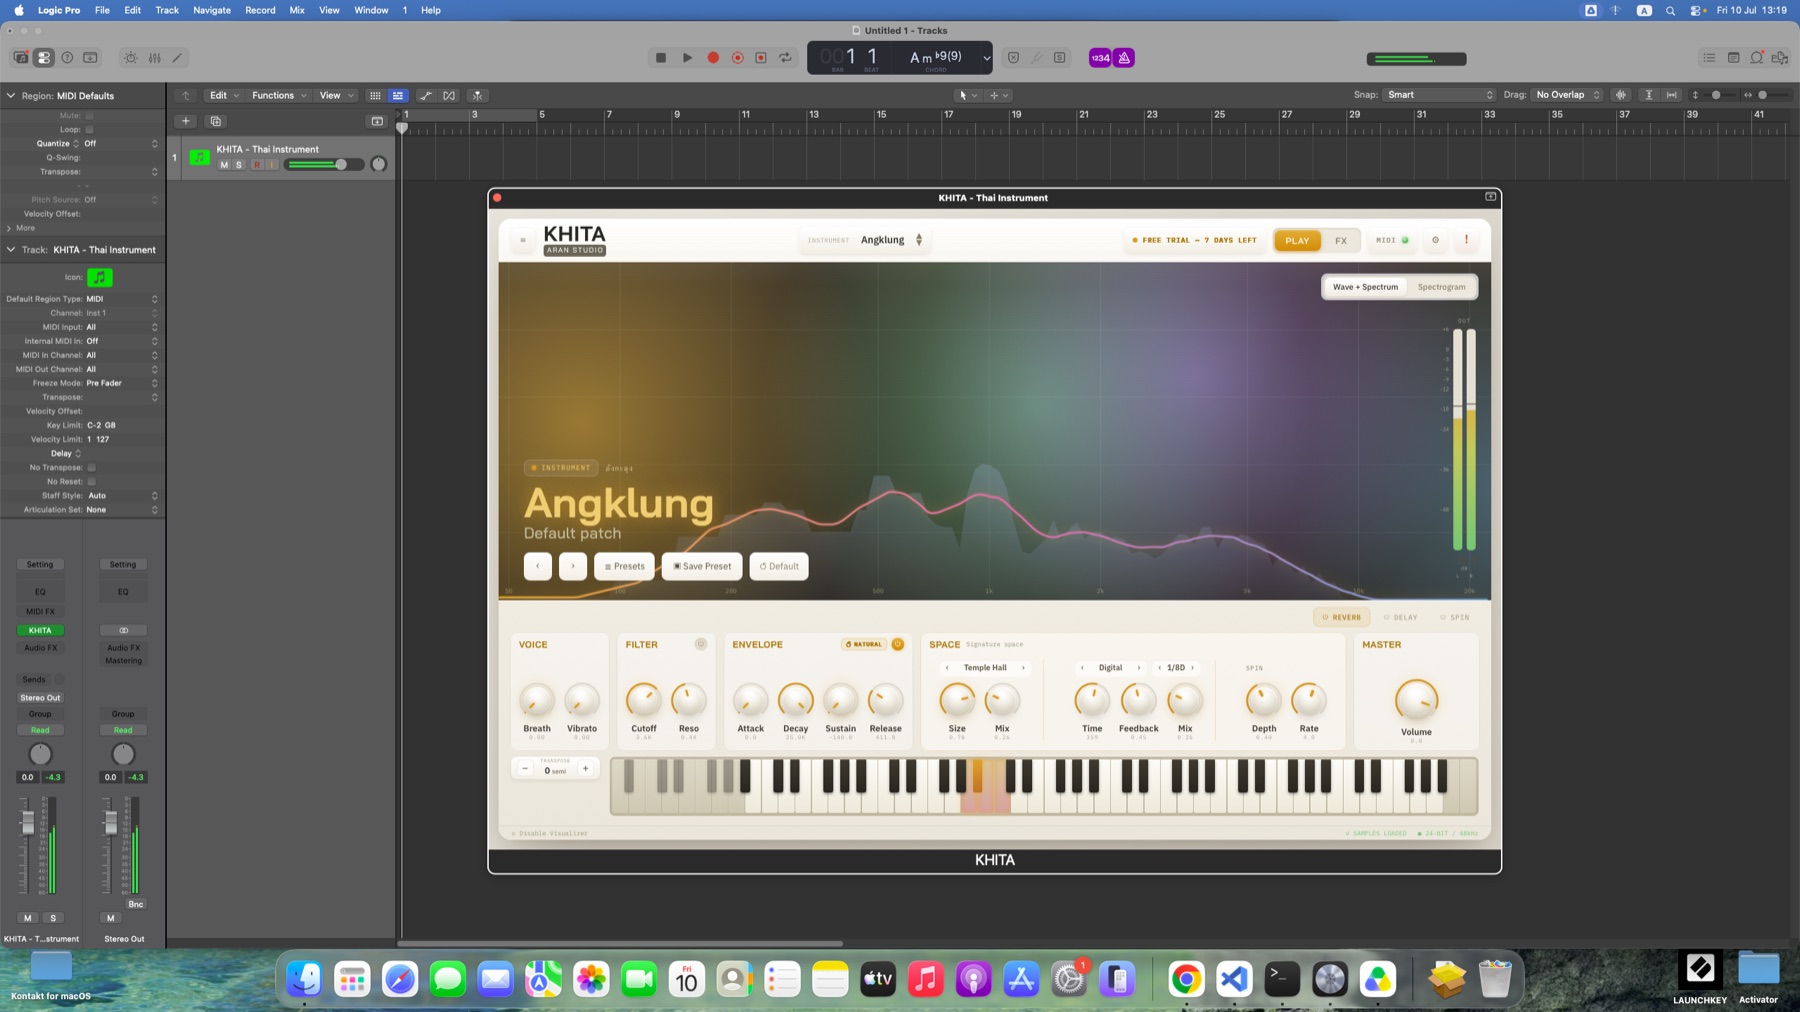This screenshot has height=1012, width=1800.
Task: Go to previous preset arrow in KHITA
Action: (538, 566)
